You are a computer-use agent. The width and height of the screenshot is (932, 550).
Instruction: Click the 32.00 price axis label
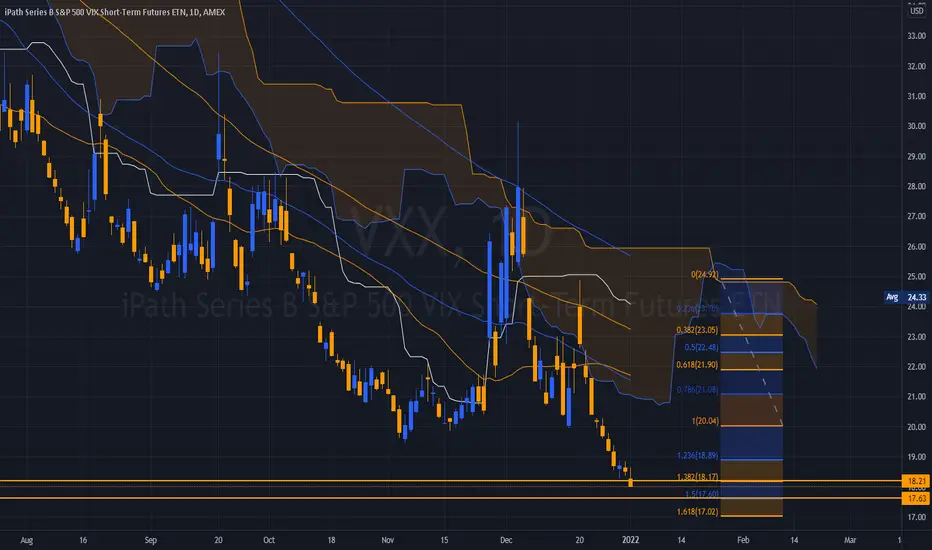pyautogui.click(x=917, y=66)
